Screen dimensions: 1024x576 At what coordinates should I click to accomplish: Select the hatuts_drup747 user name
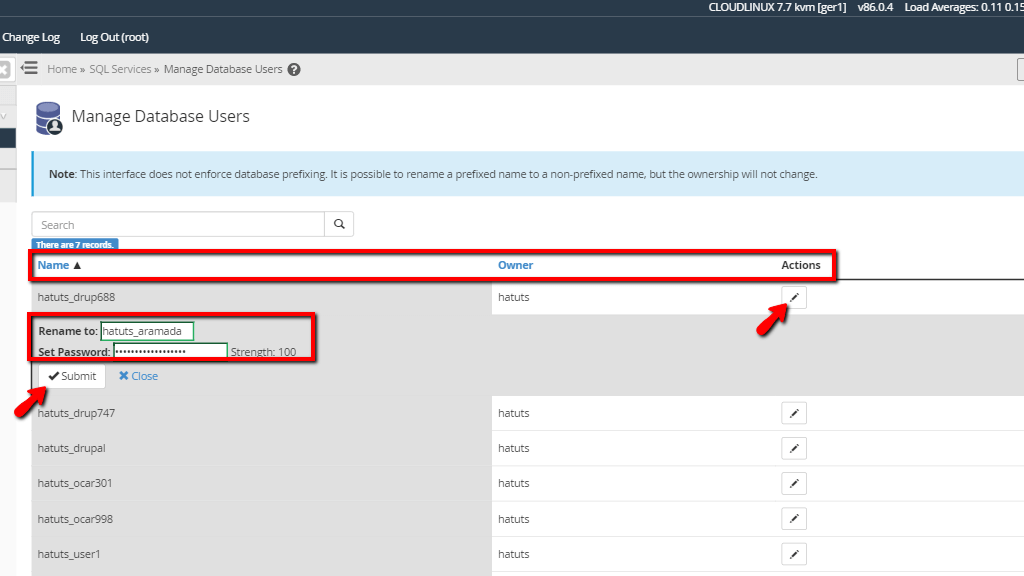tap(76, 413)
